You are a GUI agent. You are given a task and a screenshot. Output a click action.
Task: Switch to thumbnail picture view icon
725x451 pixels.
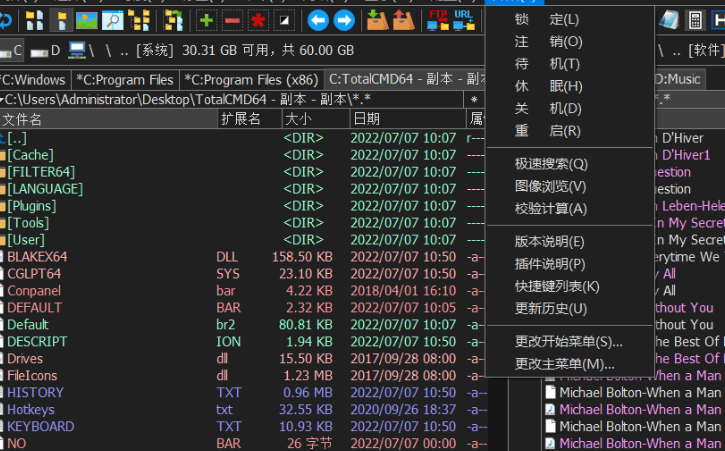coord(87,20)
